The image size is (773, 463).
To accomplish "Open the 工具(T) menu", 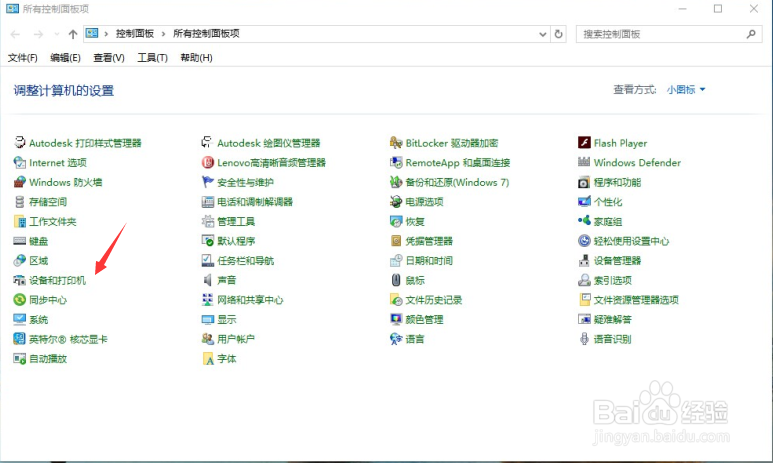I will click(x=152, y=58).
